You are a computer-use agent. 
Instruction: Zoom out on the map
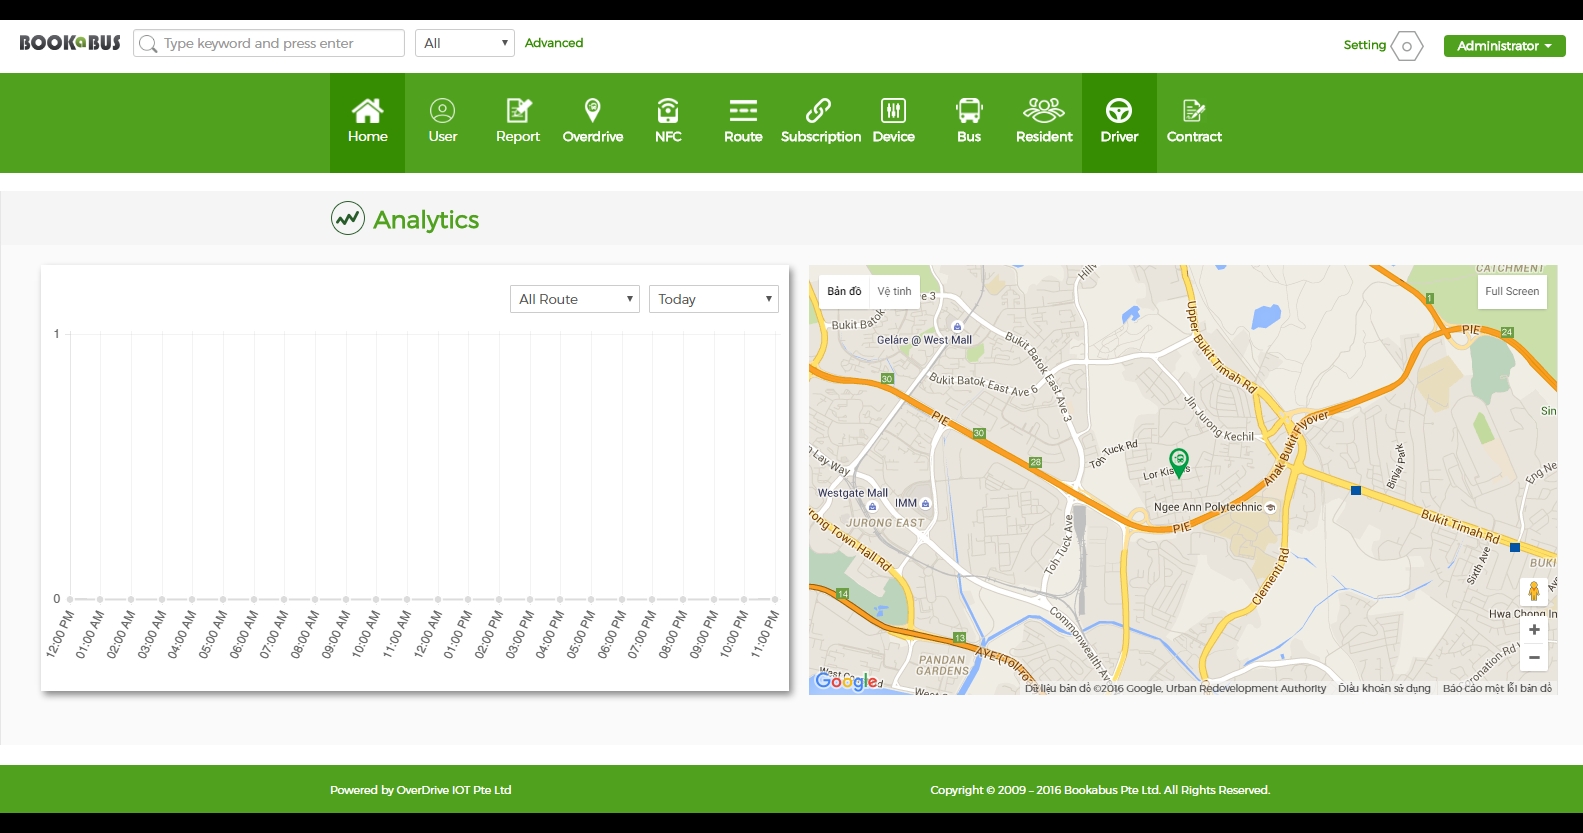[x=1534, y=657]
